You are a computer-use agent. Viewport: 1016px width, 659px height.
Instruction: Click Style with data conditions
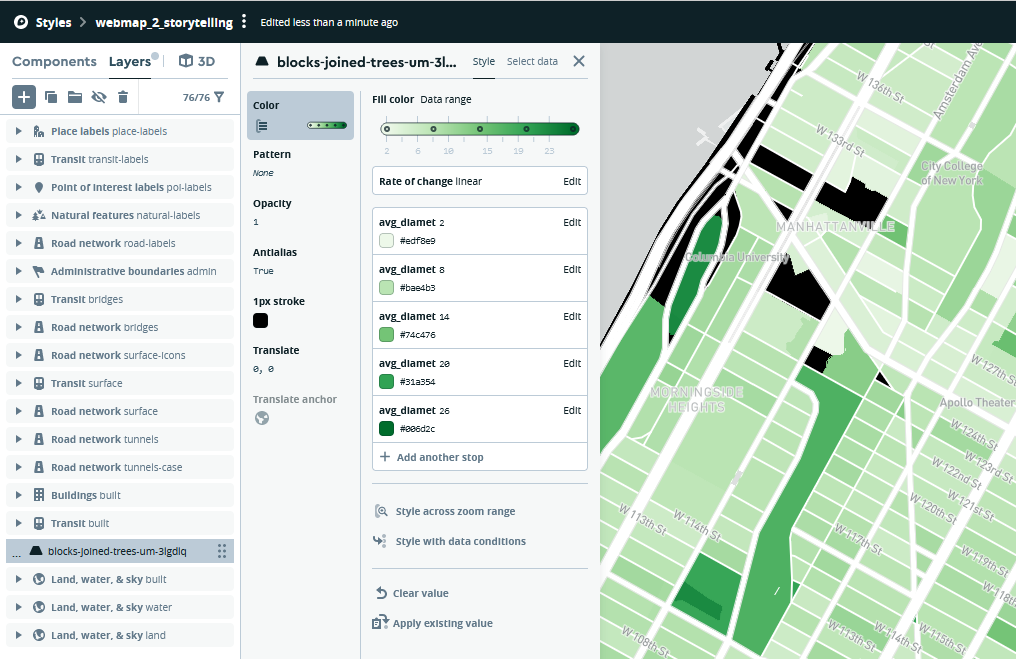point(460,541)
